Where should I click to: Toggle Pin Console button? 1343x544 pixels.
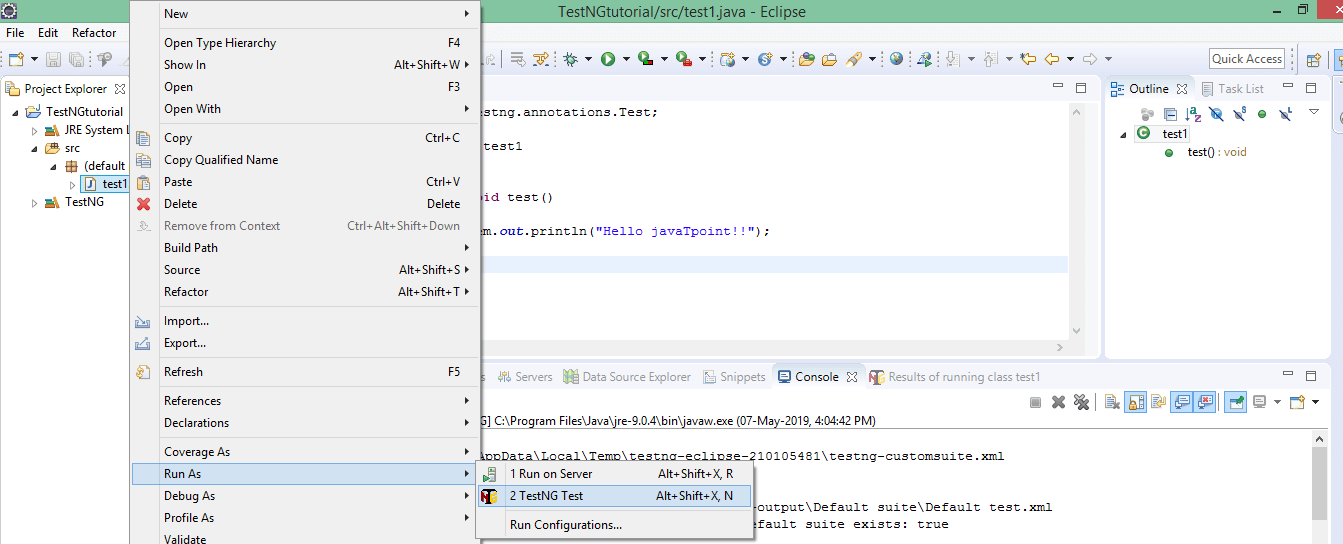coord(1236,402)
